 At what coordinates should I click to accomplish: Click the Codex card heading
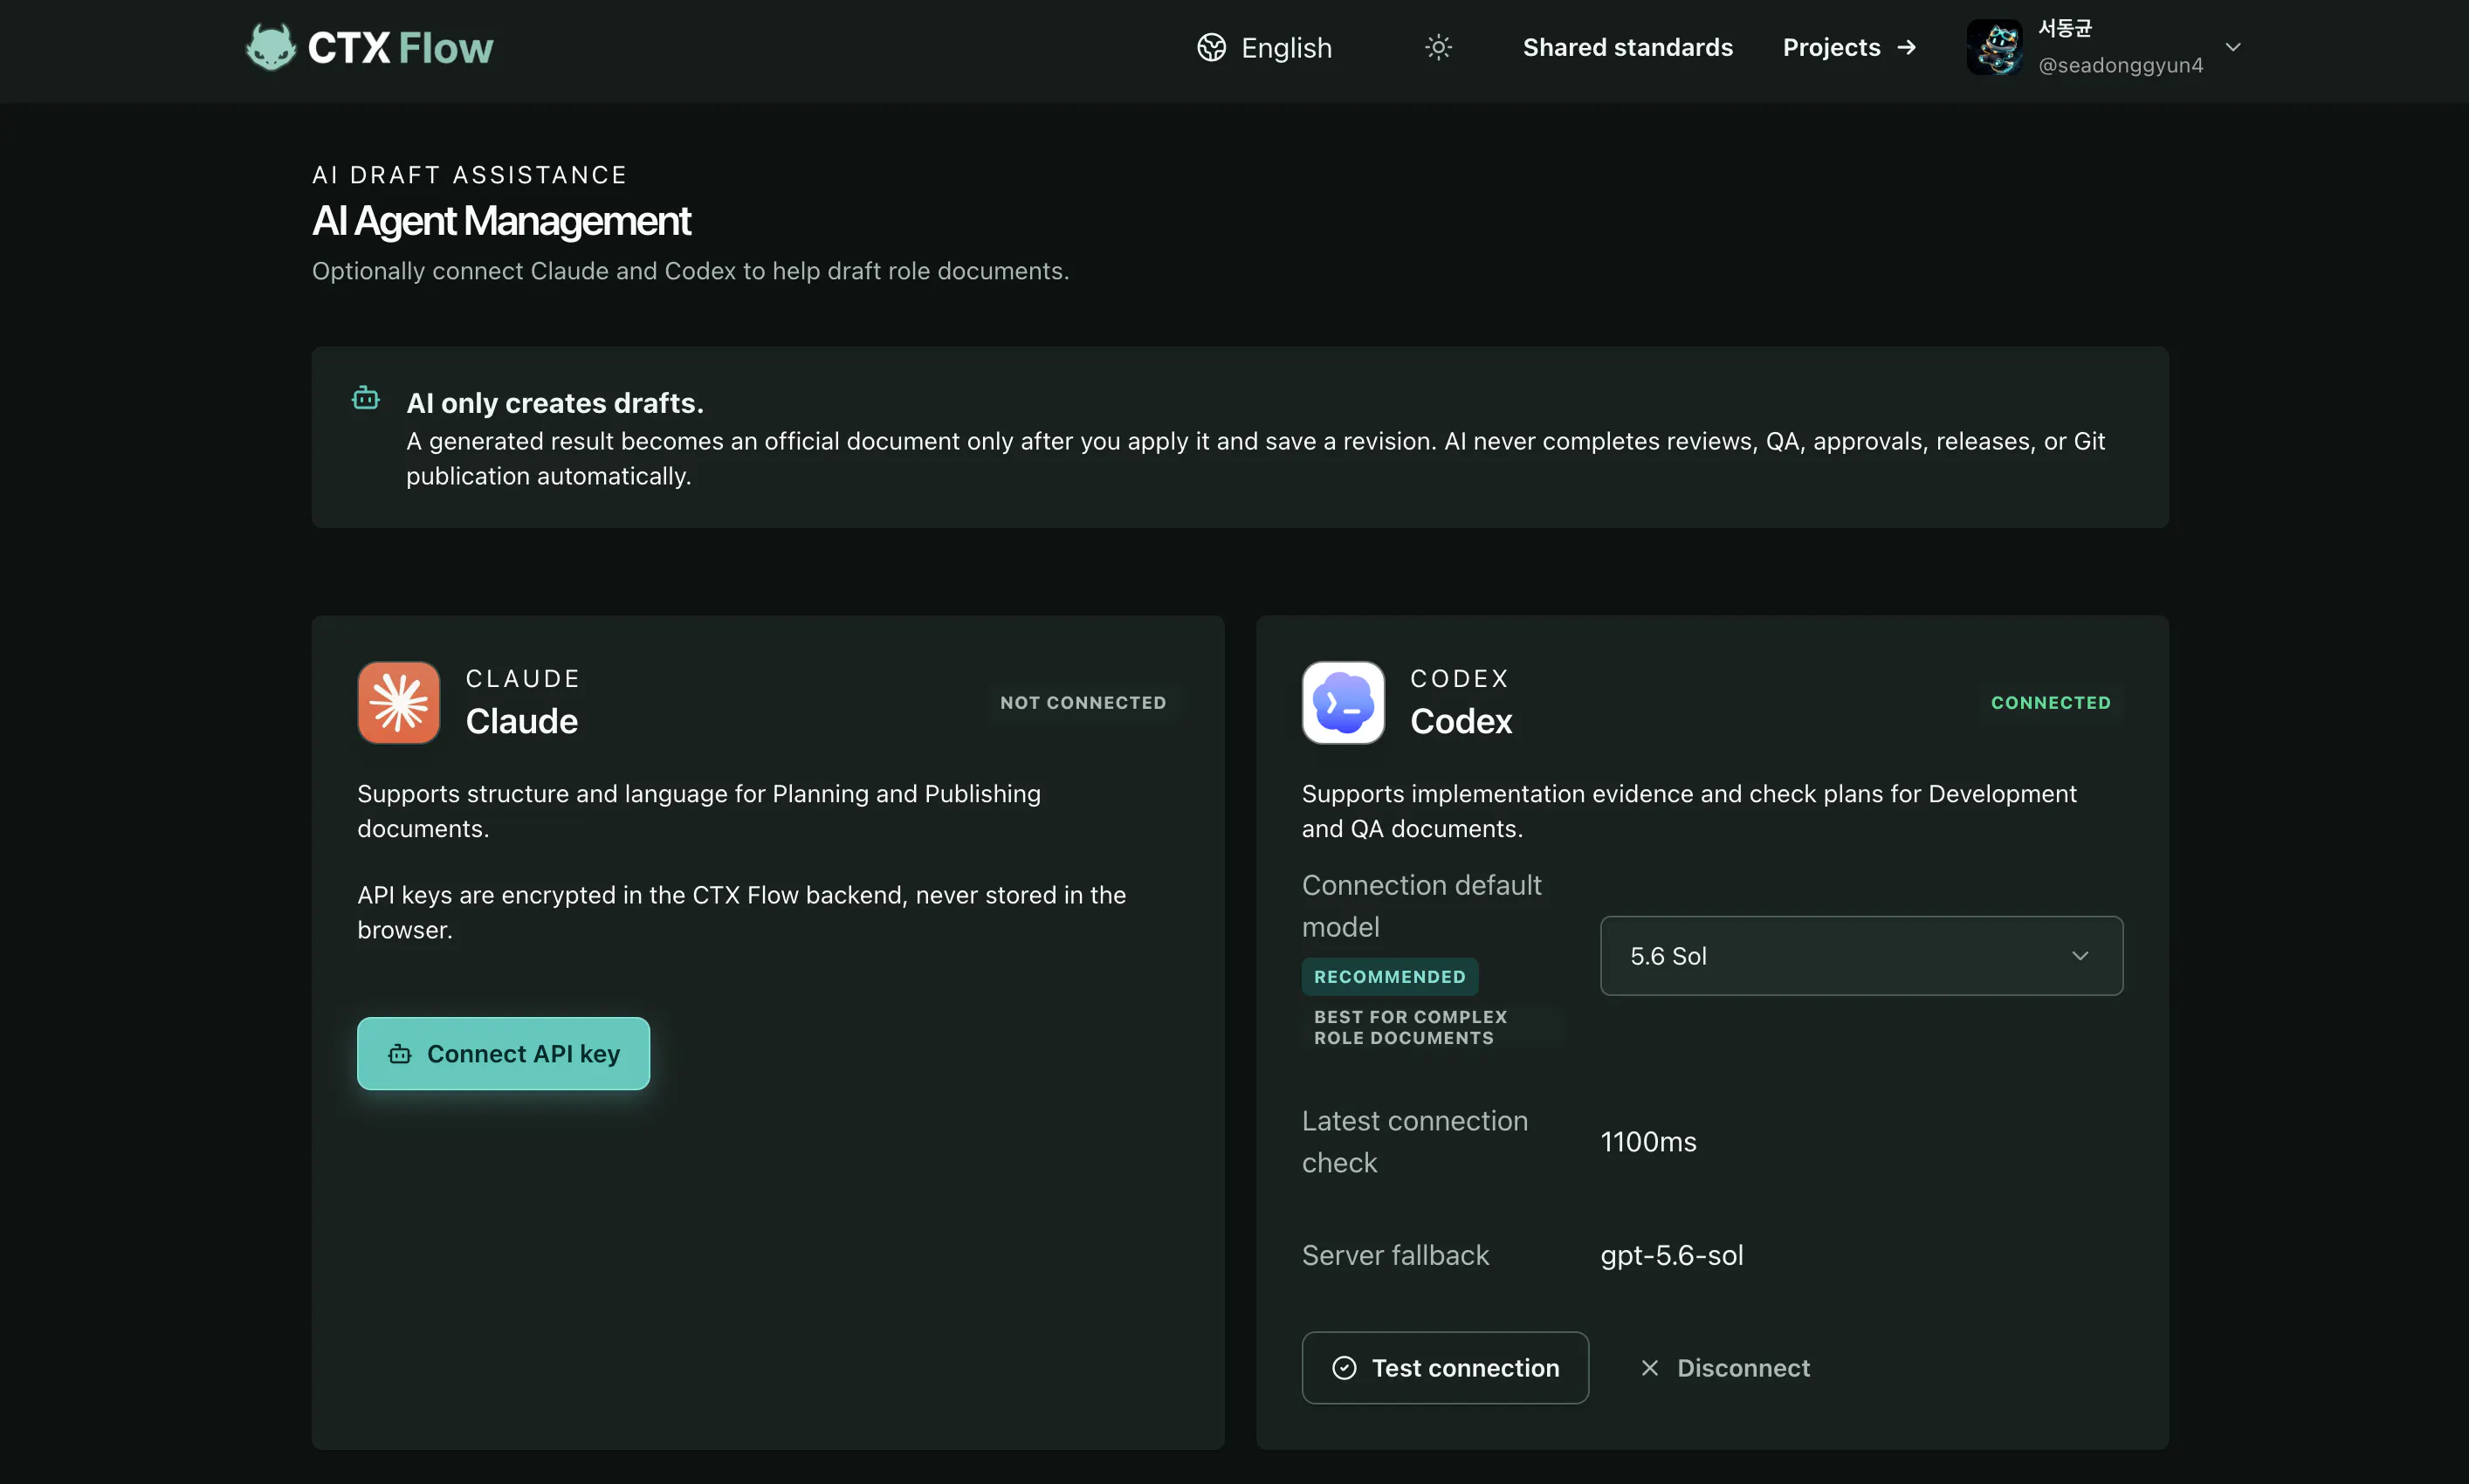click(x=1461, y=720)
